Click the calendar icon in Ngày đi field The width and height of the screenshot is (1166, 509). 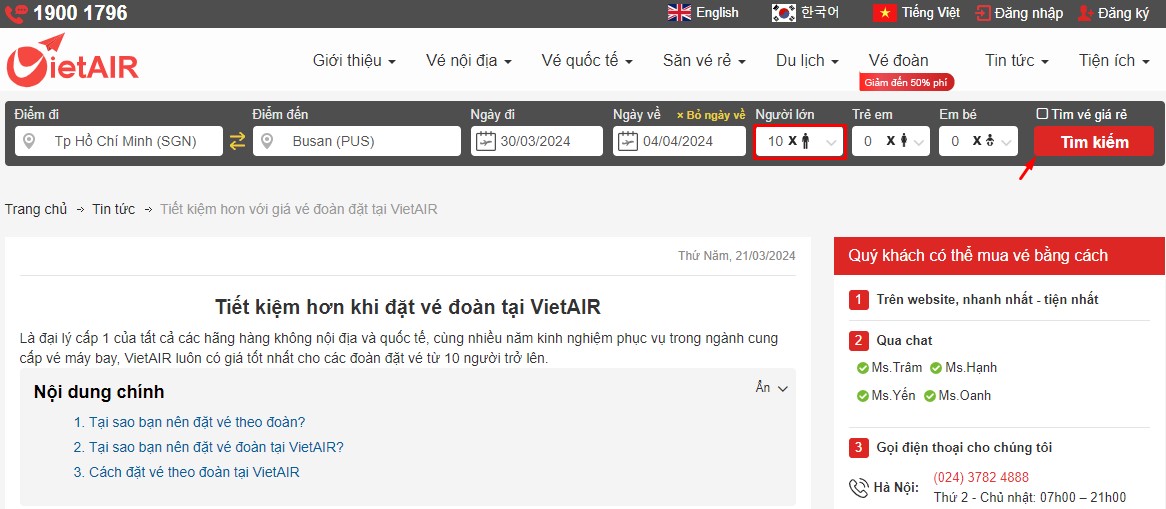[x=486, y=141]
